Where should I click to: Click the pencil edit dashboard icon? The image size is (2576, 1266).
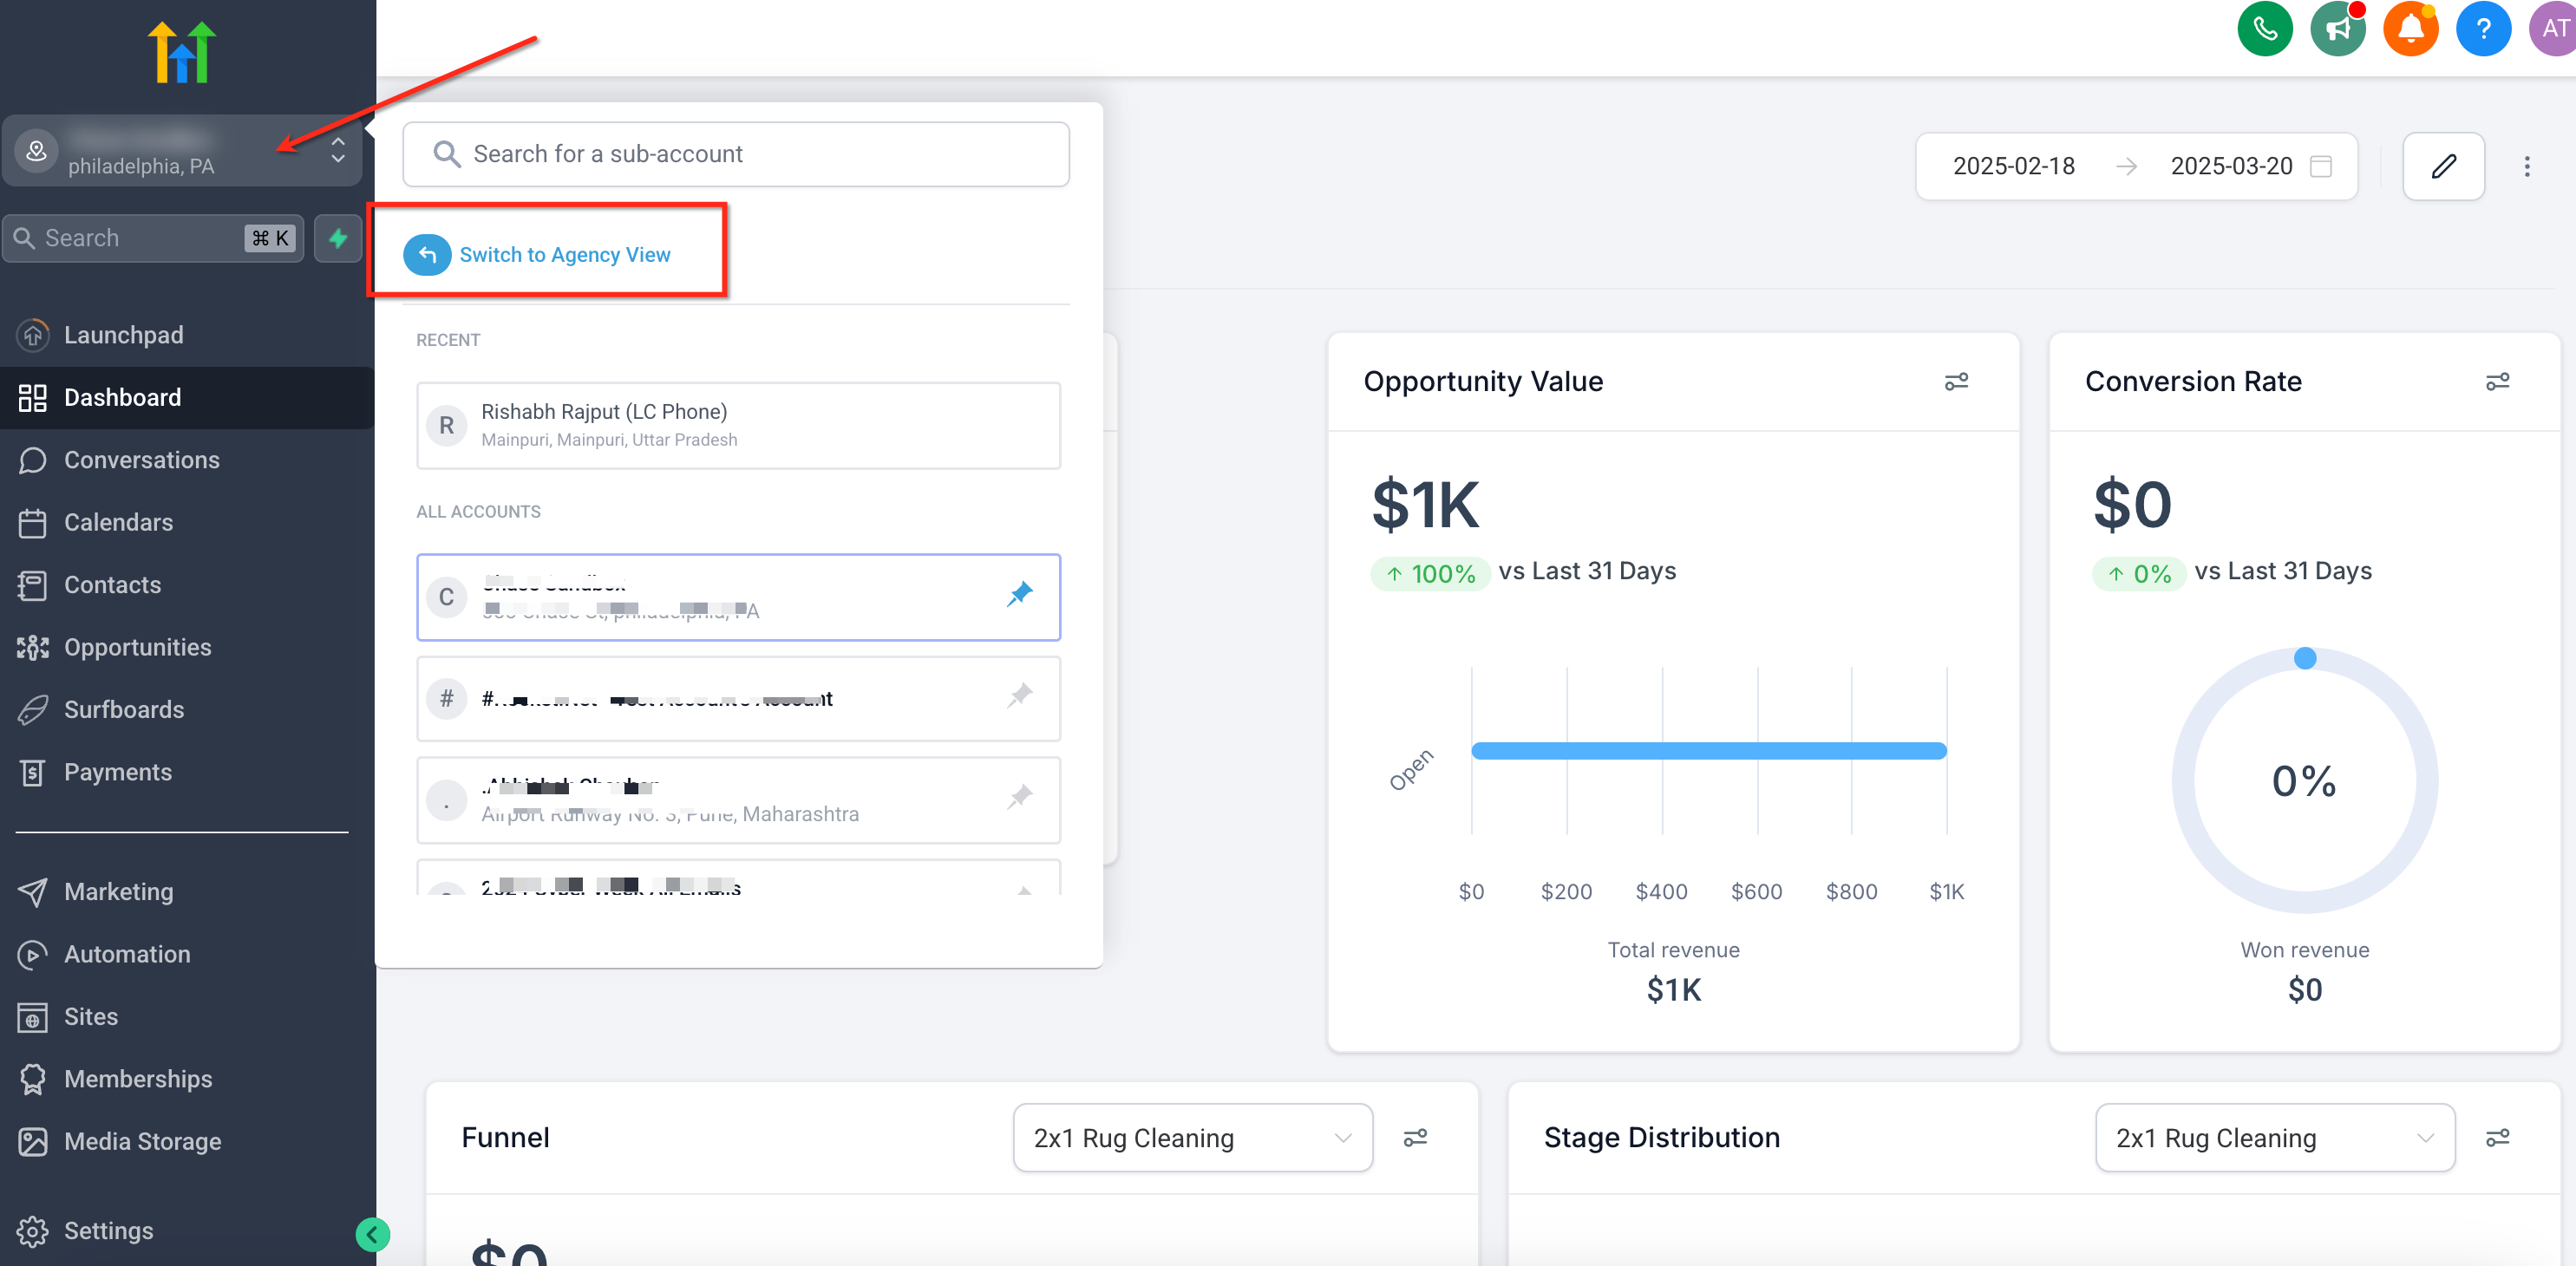tap(2443, 166)
